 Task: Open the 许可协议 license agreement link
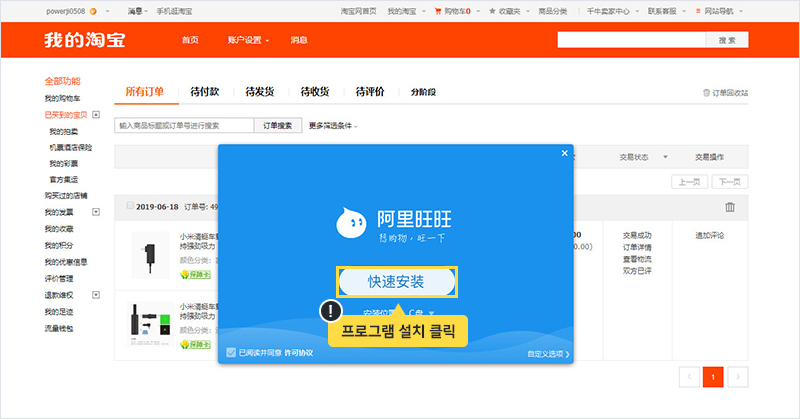point(299,353)
